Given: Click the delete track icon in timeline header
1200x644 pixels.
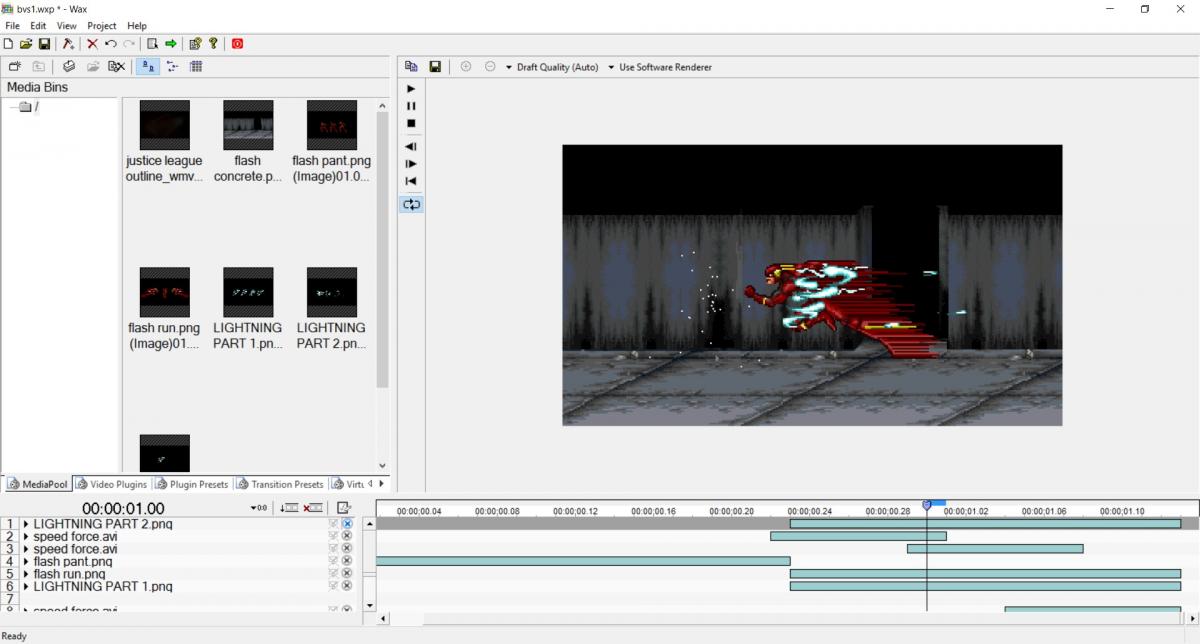Looking at the screenshot, I should (313, 509).
